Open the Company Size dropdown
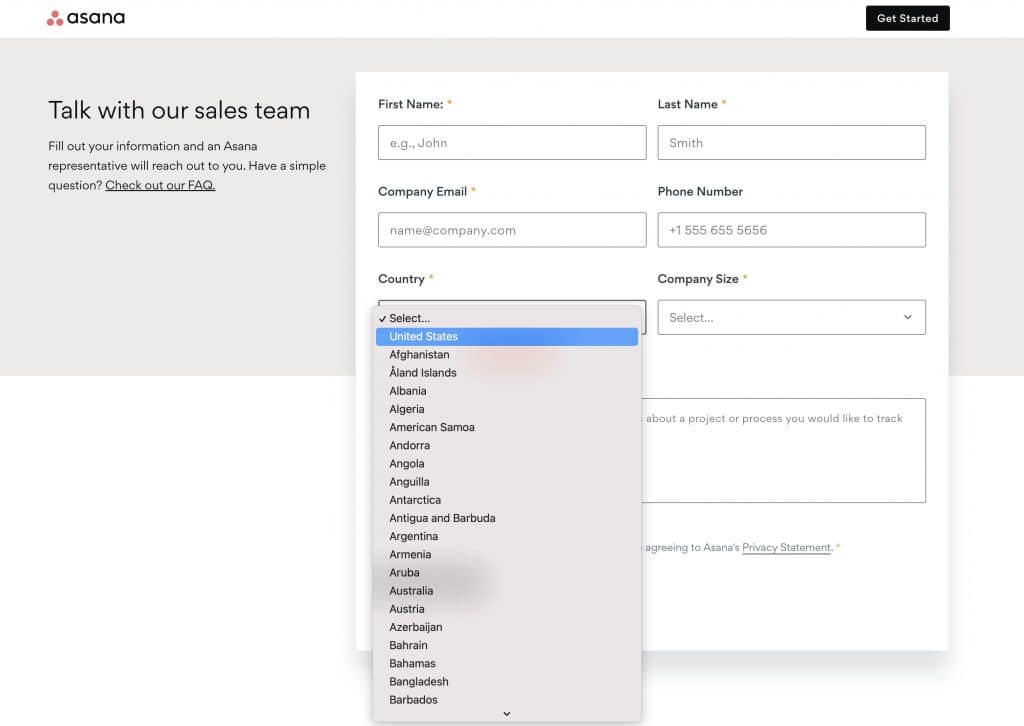 pos(792,317)
